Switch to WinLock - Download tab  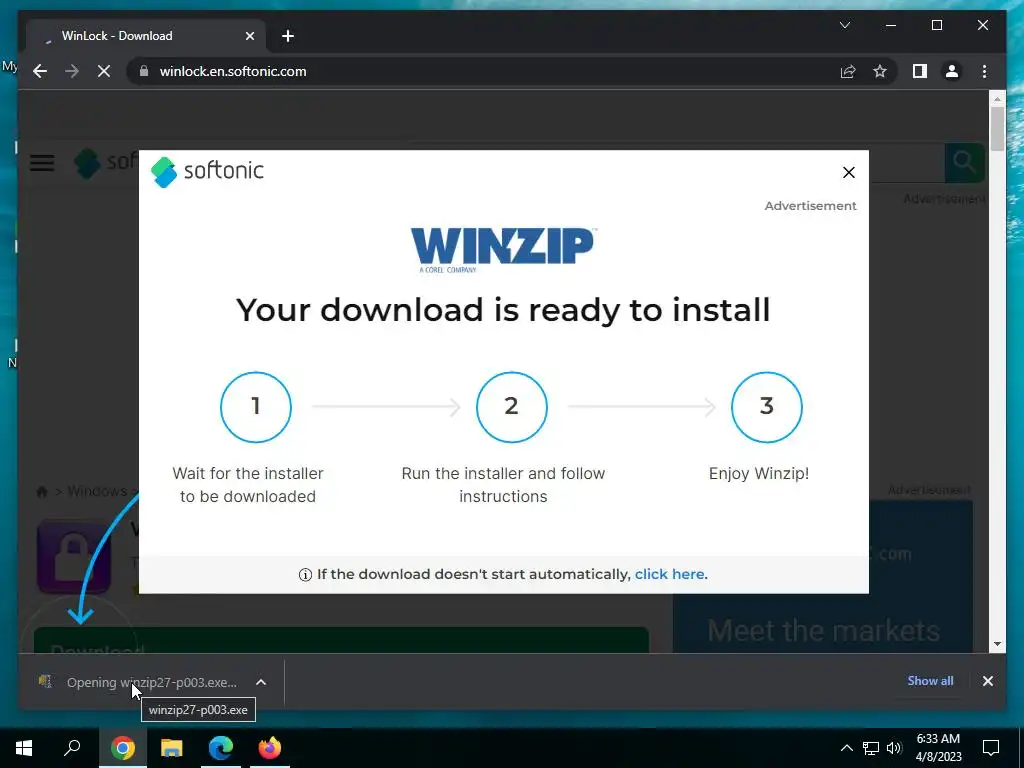click(146, 36)
